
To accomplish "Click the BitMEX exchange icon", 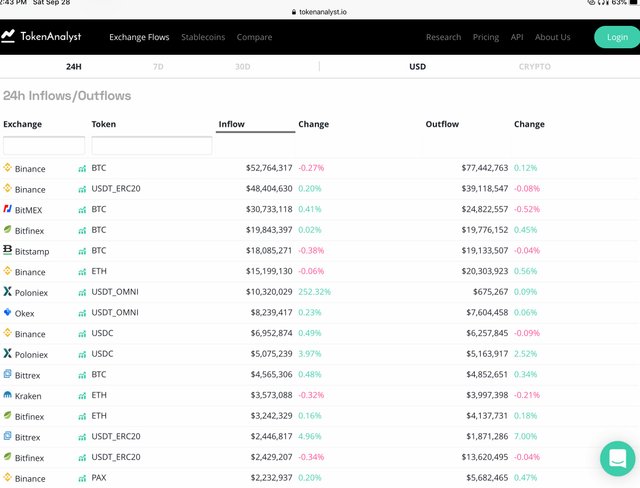I will (8, 210).
